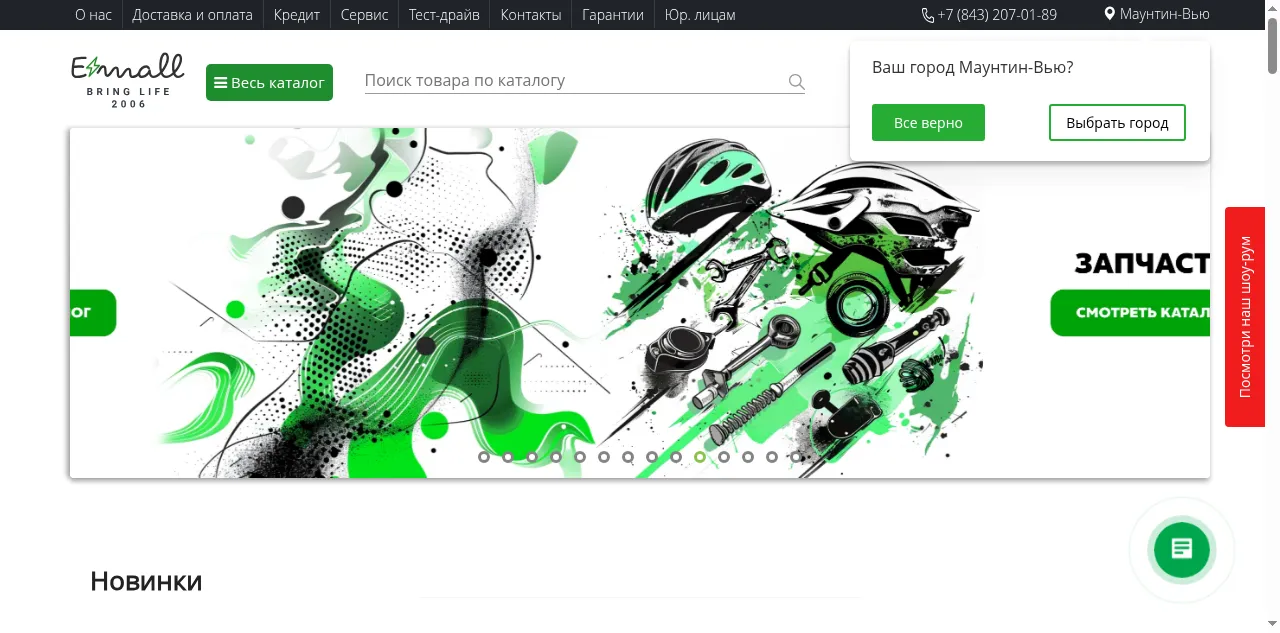
Task: Open Посмотри наш шоу-рум side tab
Action: pyautogui.click(x=1245, y=317)
